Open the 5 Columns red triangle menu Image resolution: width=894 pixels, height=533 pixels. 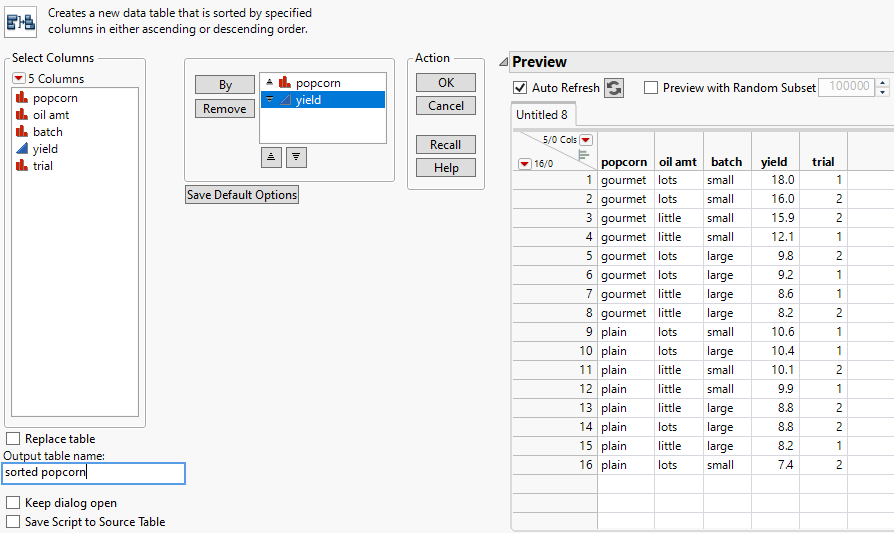coord(19,79)
